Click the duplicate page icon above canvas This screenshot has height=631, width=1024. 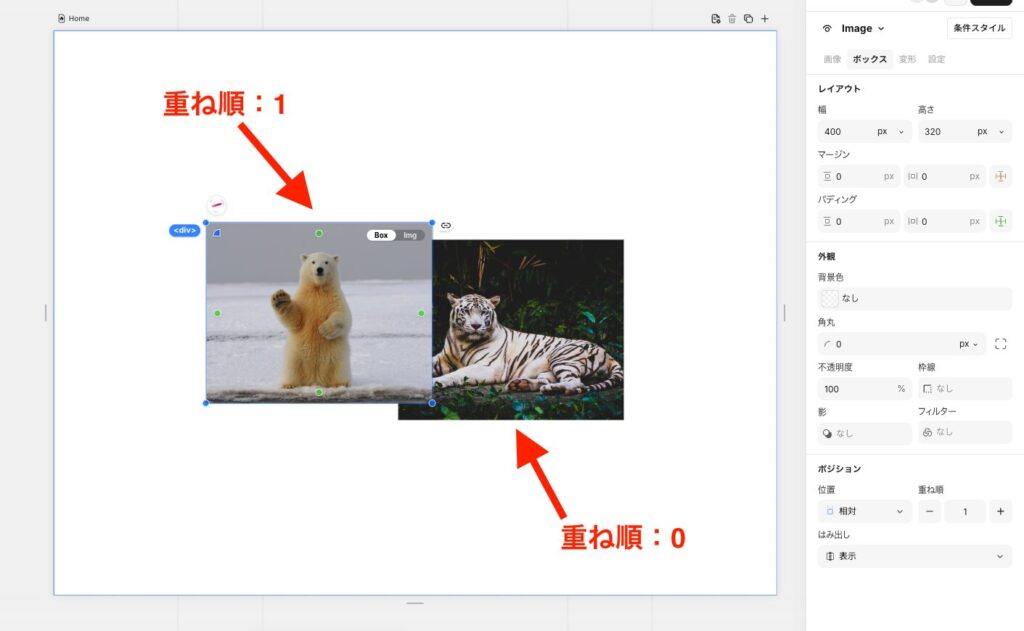[x=748, y=19]
